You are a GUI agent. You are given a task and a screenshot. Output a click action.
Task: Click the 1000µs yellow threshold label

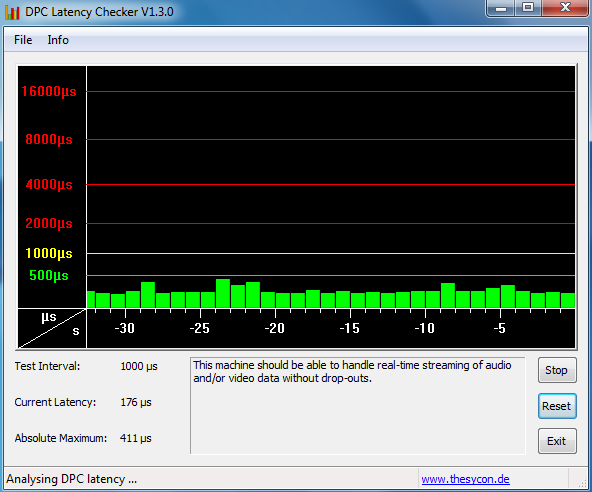click(x=49, y=253)
